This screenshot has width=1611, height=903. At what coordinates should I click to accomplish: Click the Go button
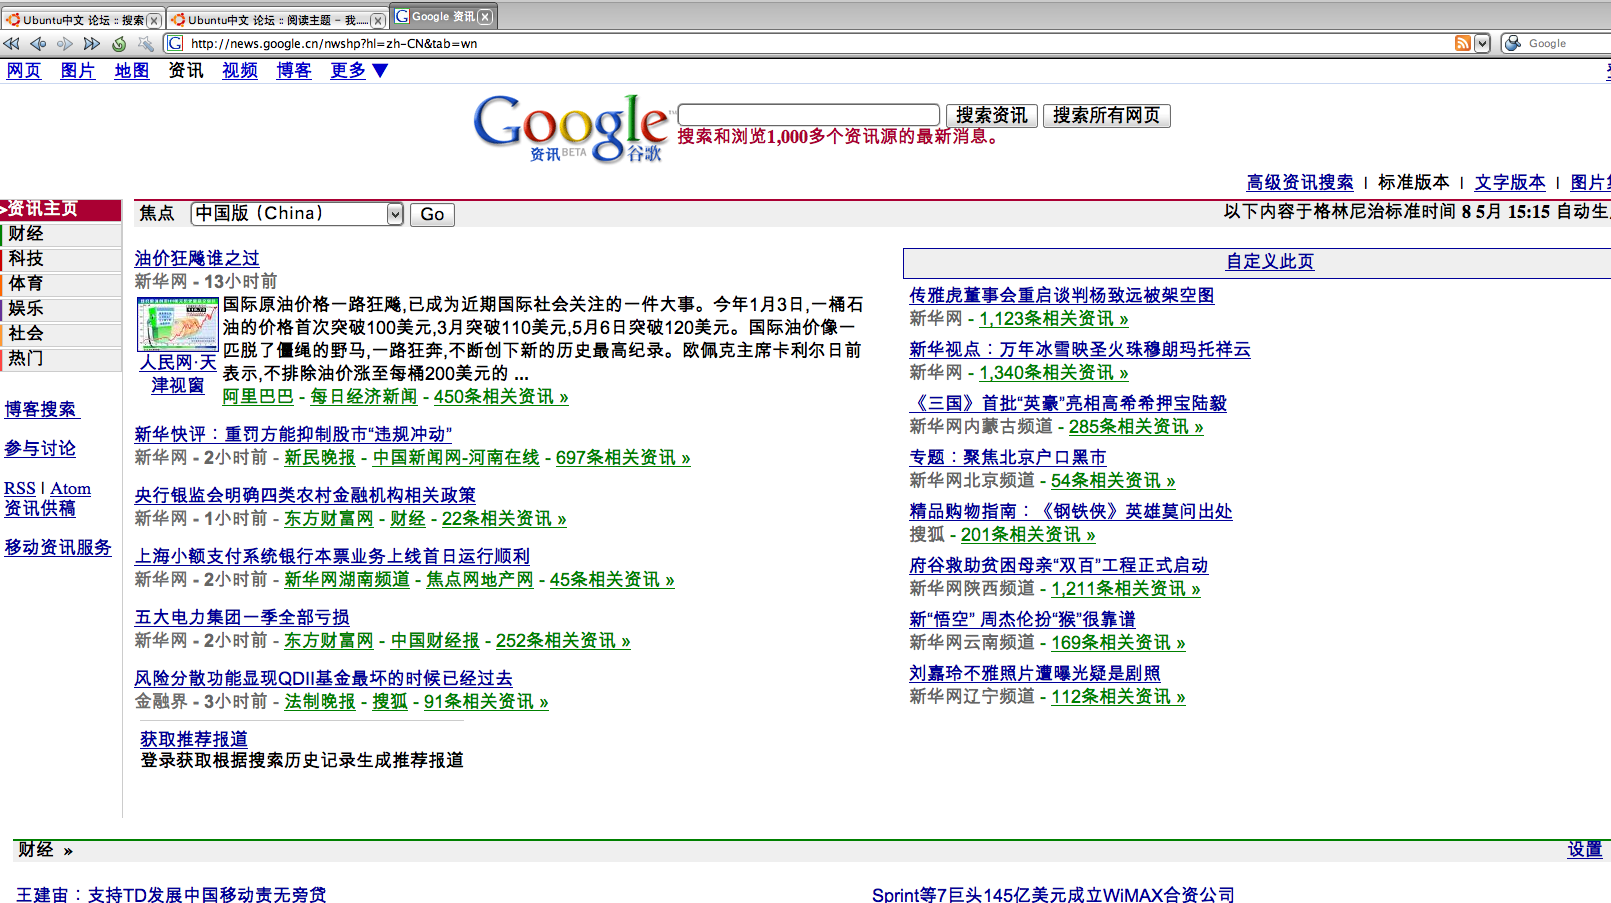click(x=432, y=214)
